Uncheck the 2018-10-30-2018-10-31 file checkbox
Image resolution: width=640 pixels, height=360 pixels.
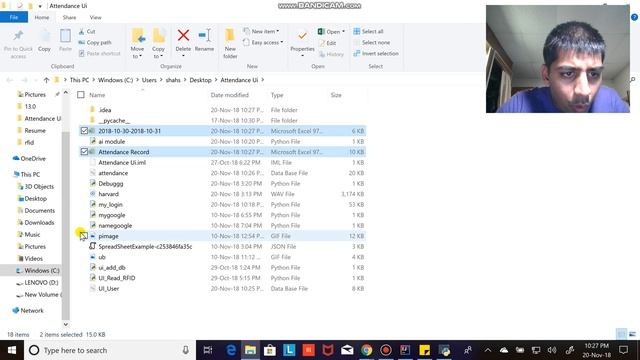(84, 131)
